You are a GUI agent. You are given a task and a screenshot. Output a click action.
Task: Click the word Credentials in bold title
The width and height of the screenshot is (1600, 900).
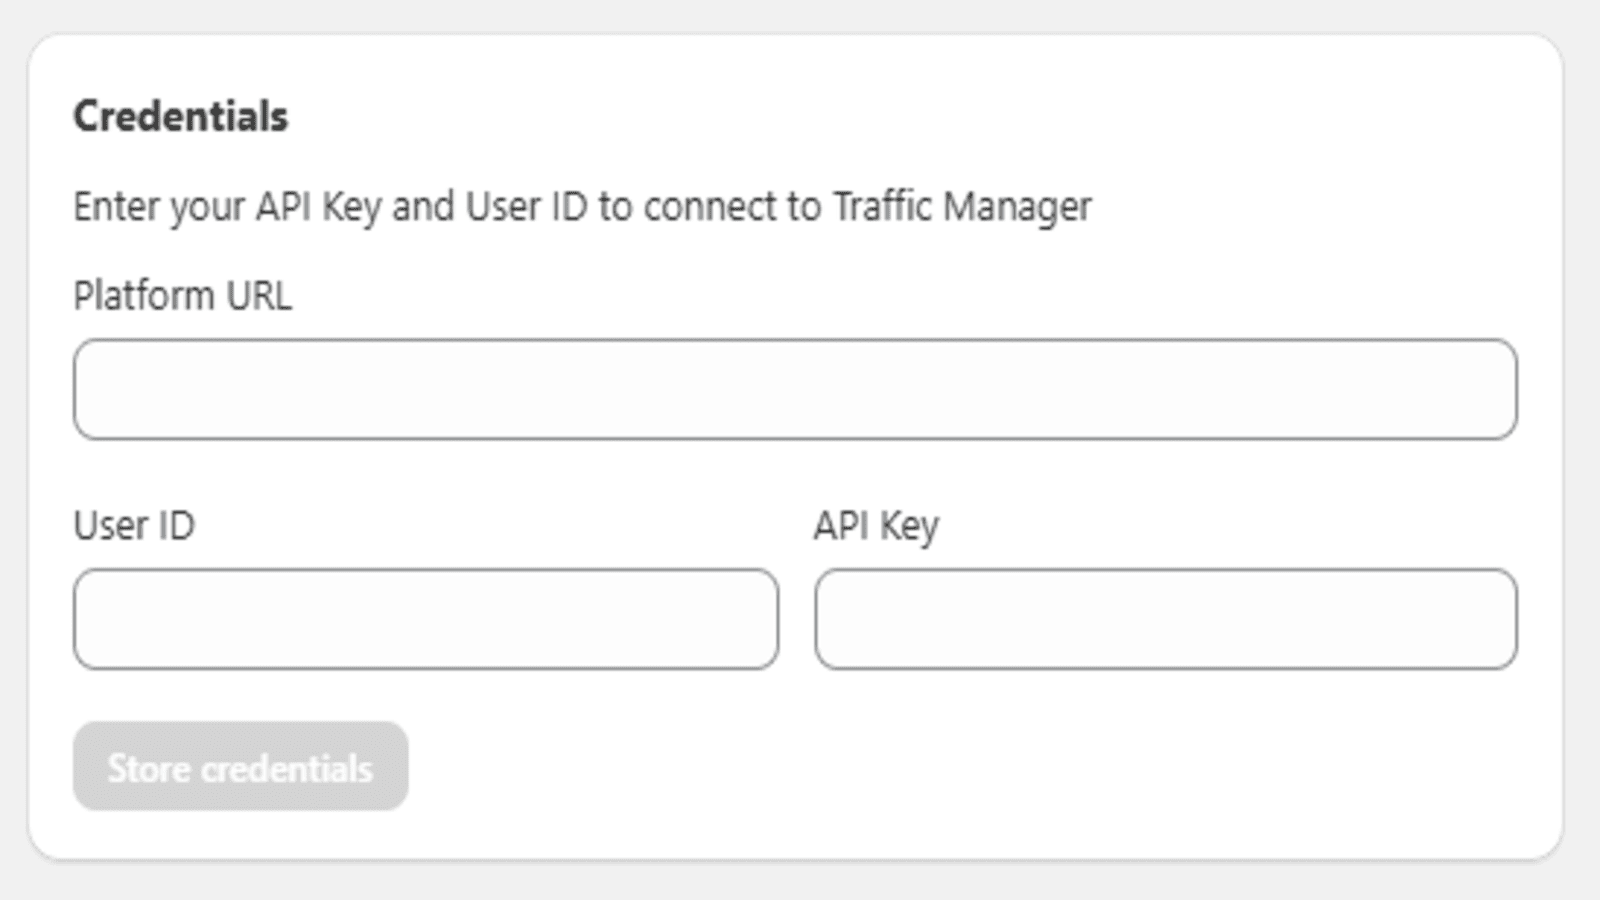click(181, 116)
